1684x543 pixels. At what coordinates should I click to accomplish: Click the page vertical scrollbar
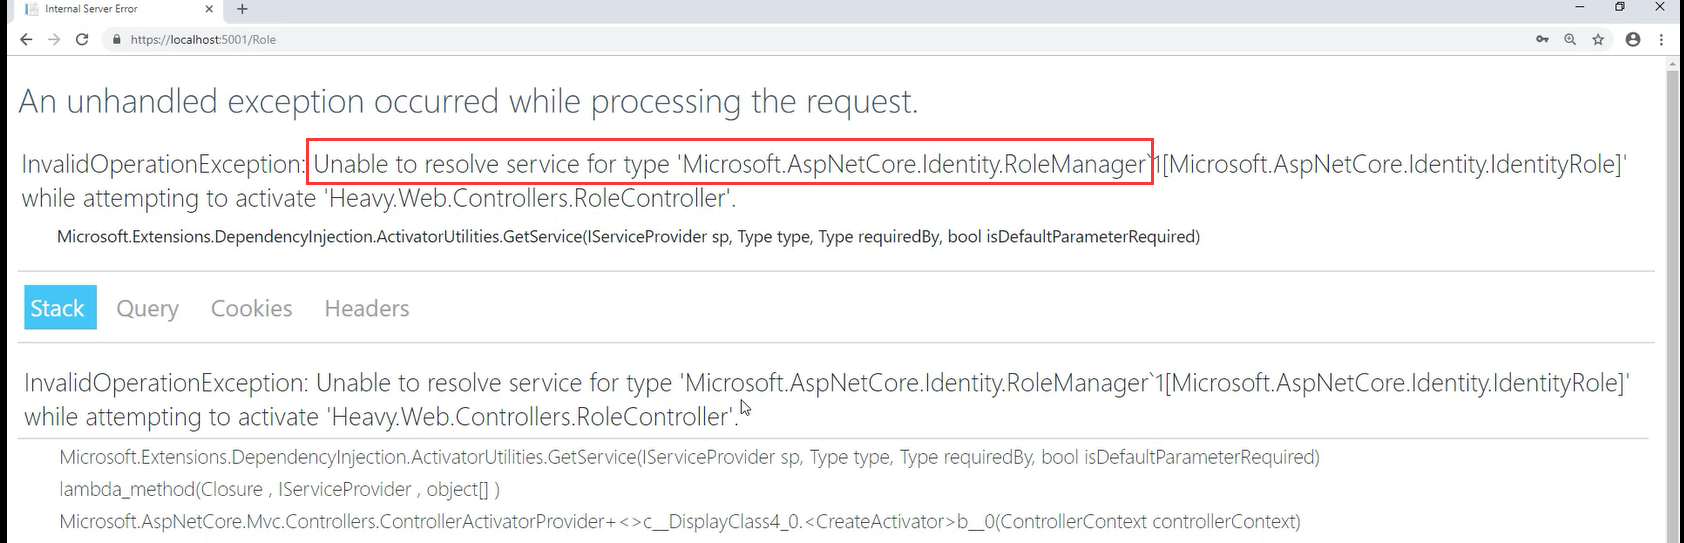(x=1673, y=300)
